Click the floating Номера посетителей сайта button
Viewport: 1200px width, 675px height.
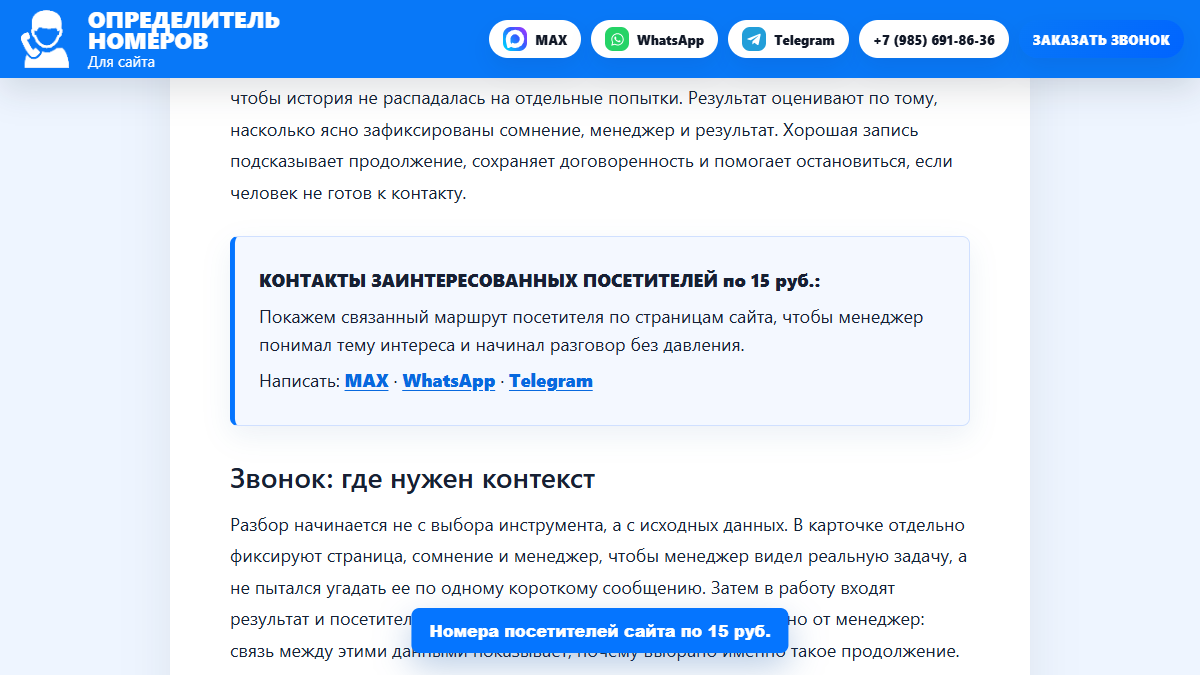point(600,631)
